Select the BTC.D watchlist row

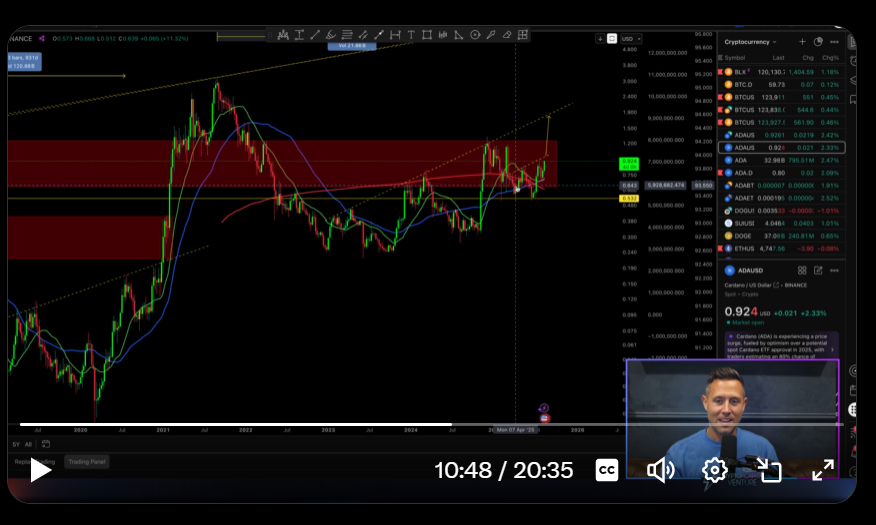tap(781, 85)
